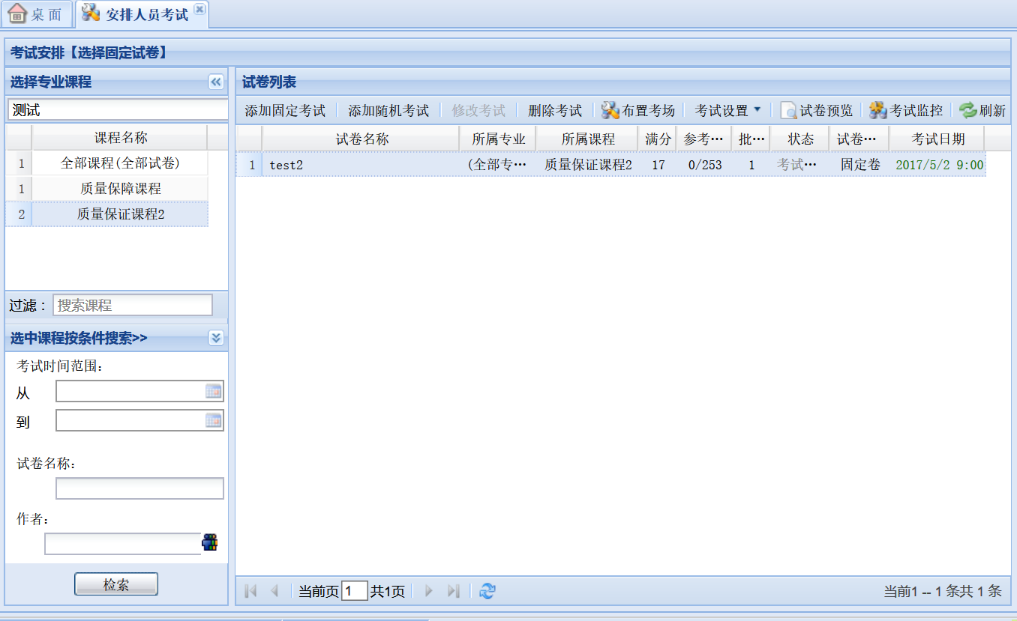Click the author picker icon beside 作者 field
The height and width of the screenshot is (621, 1017).
tap(210, 543)
